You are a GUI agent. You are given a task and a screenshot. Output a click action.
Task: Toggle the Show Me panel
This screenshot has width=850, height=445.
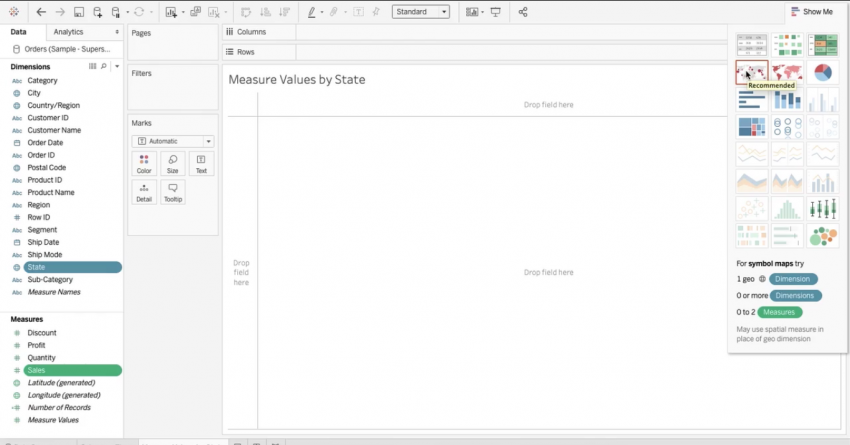pos(811,12)
